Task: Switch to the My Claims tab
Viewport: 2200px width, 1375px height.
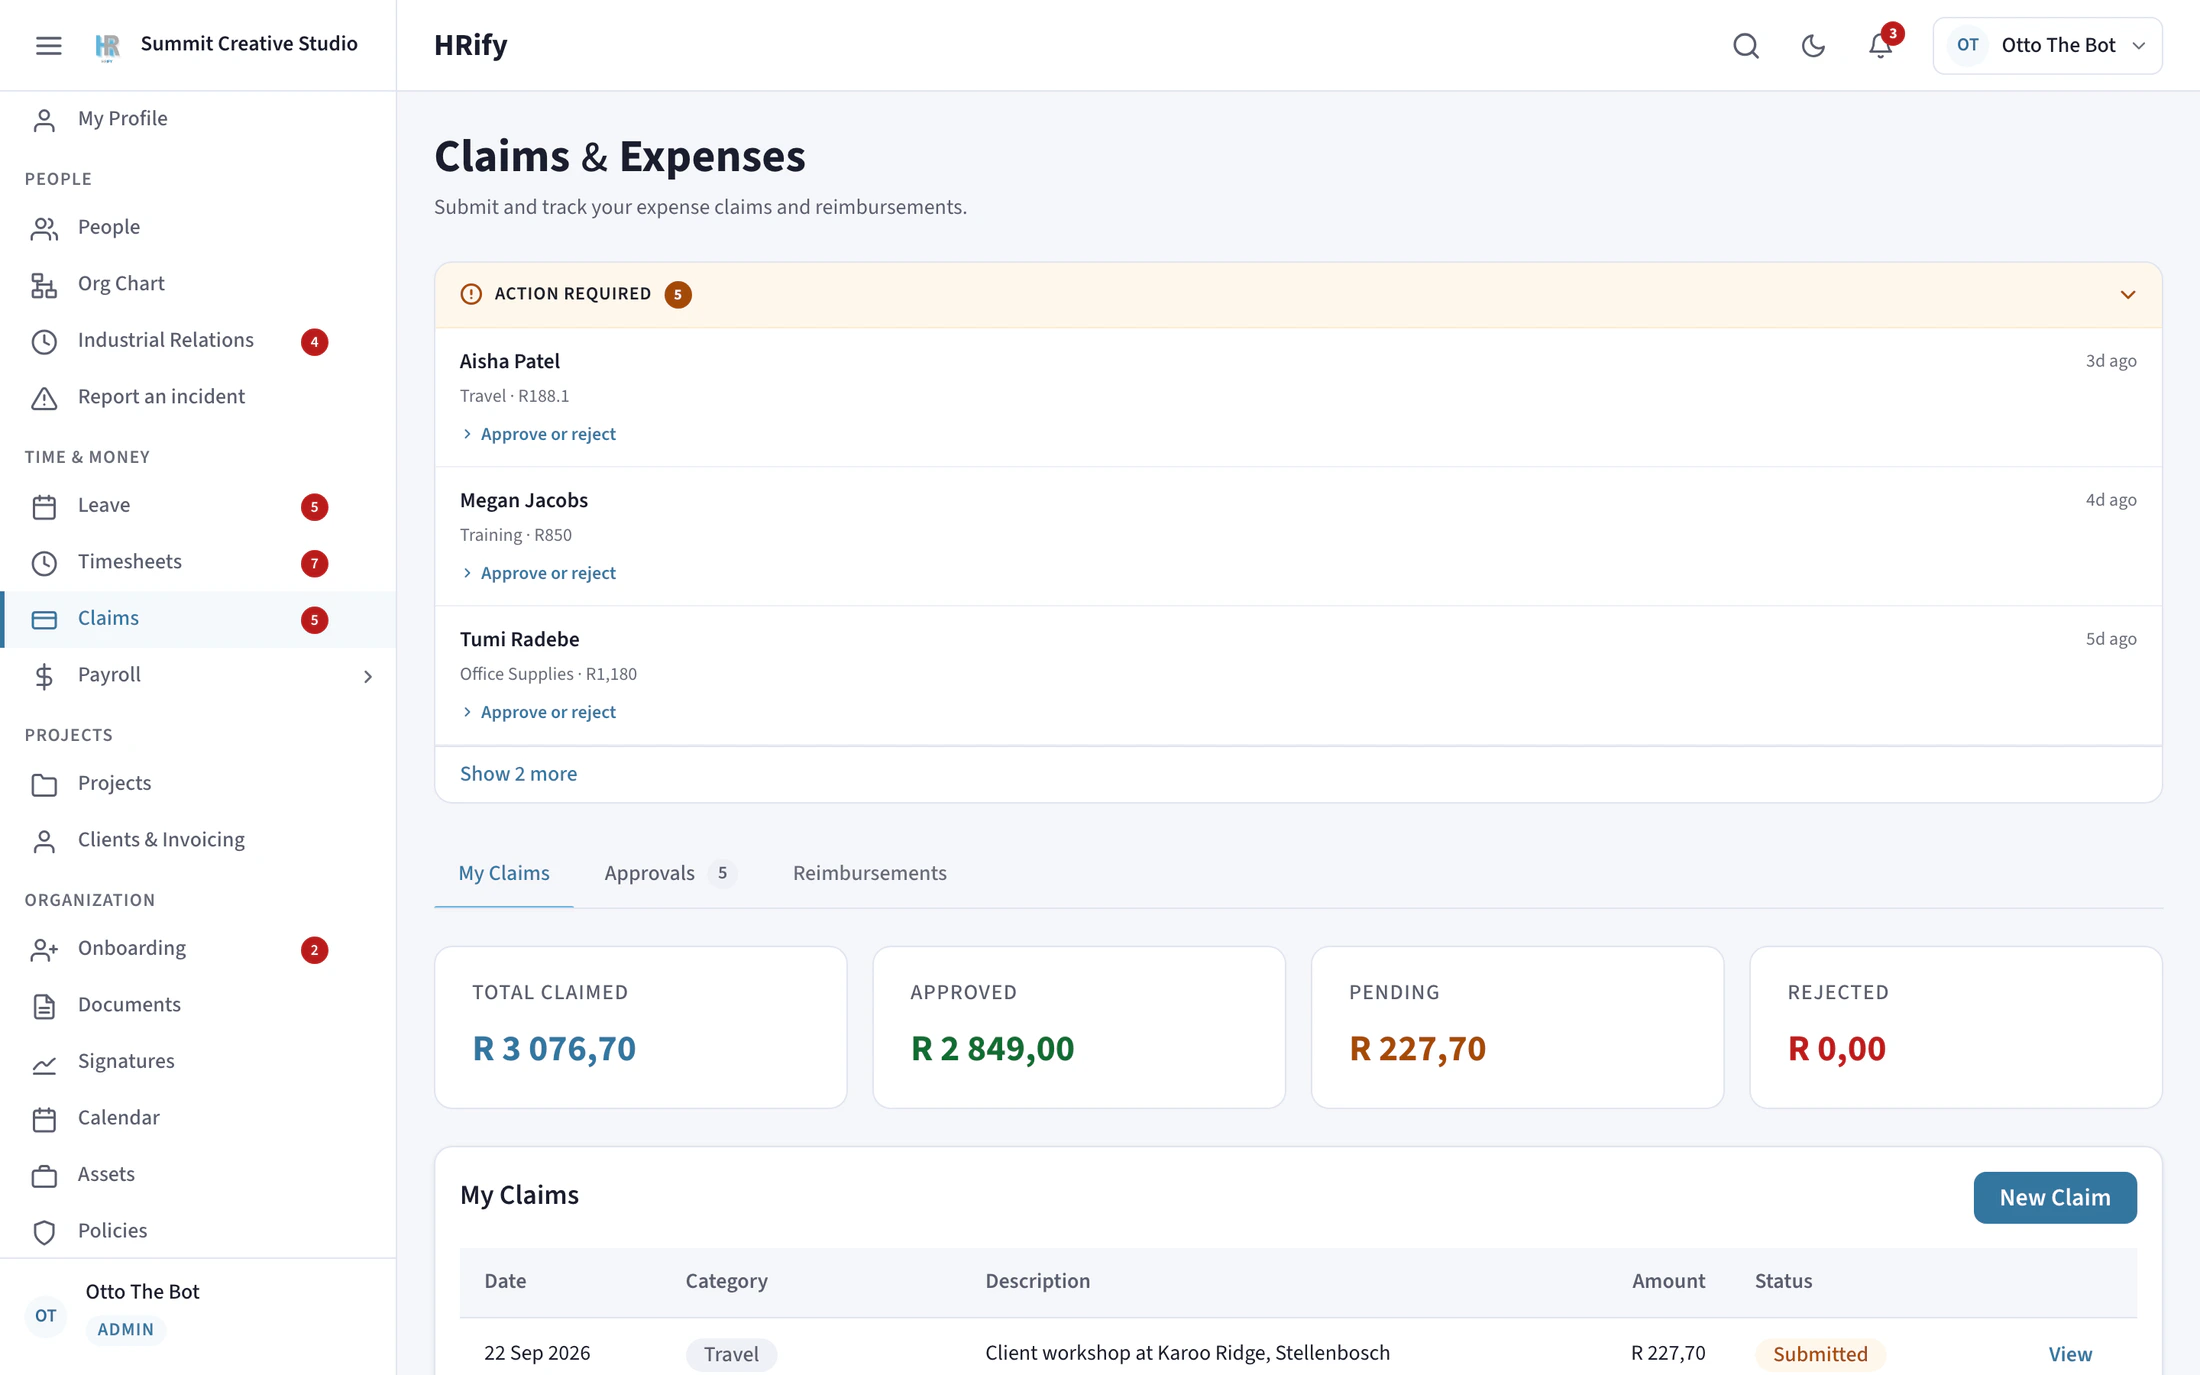Action: tap(504, 873)
